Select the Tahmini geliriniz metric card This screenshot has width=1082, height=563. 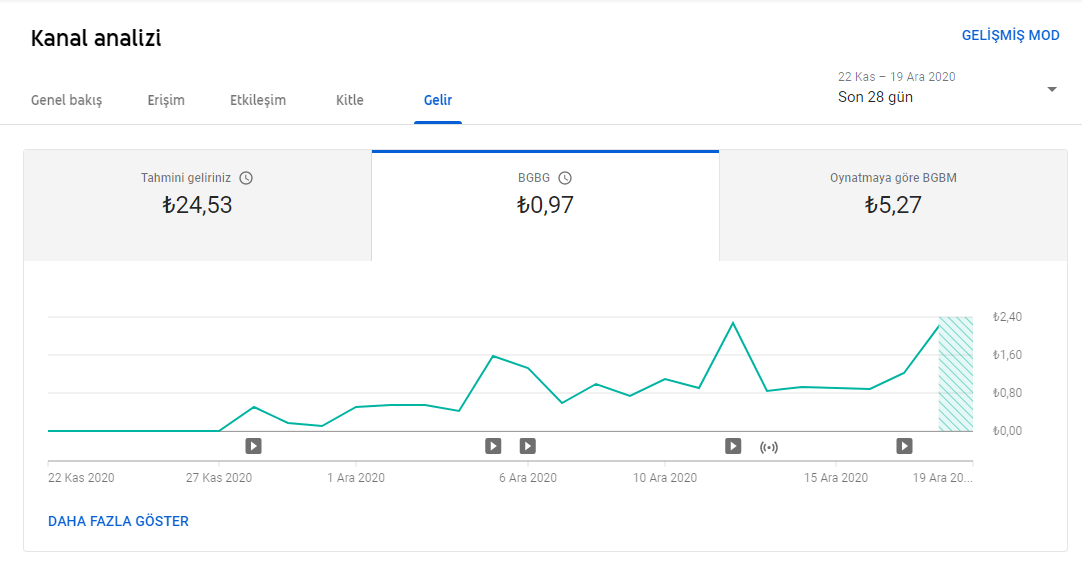(x=197, y=206)
